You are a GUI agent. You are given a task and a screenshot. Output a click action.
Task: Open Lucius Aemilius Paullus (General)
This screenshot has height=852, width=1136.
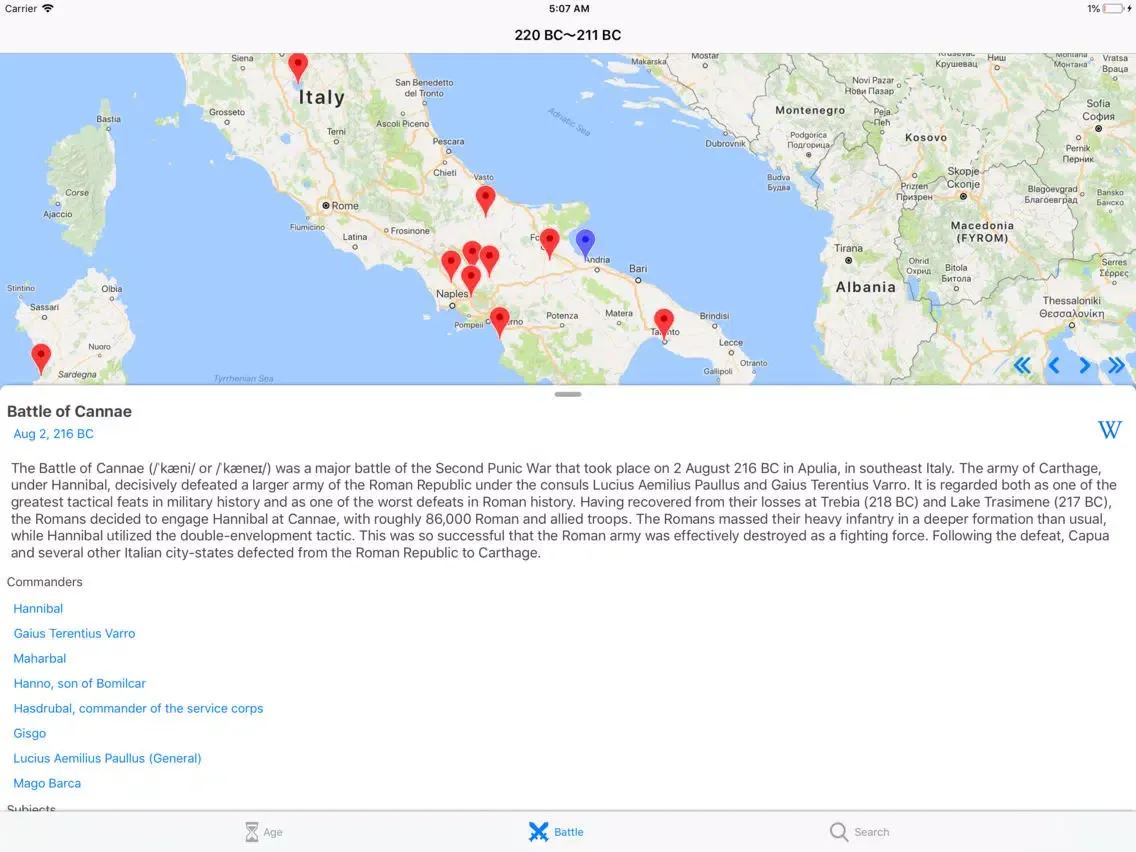click(107, 759)
